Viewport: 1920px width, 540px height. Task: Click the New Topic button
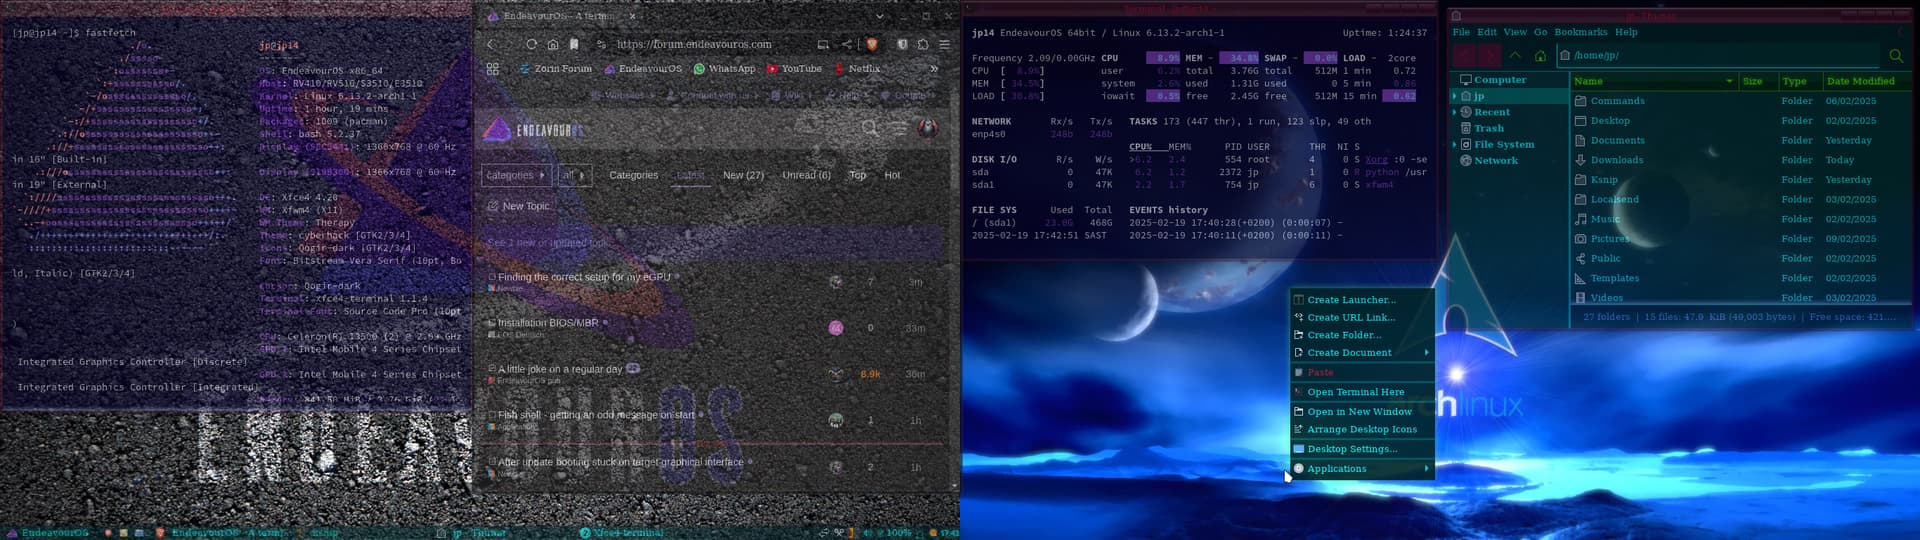tap(519, 206)
